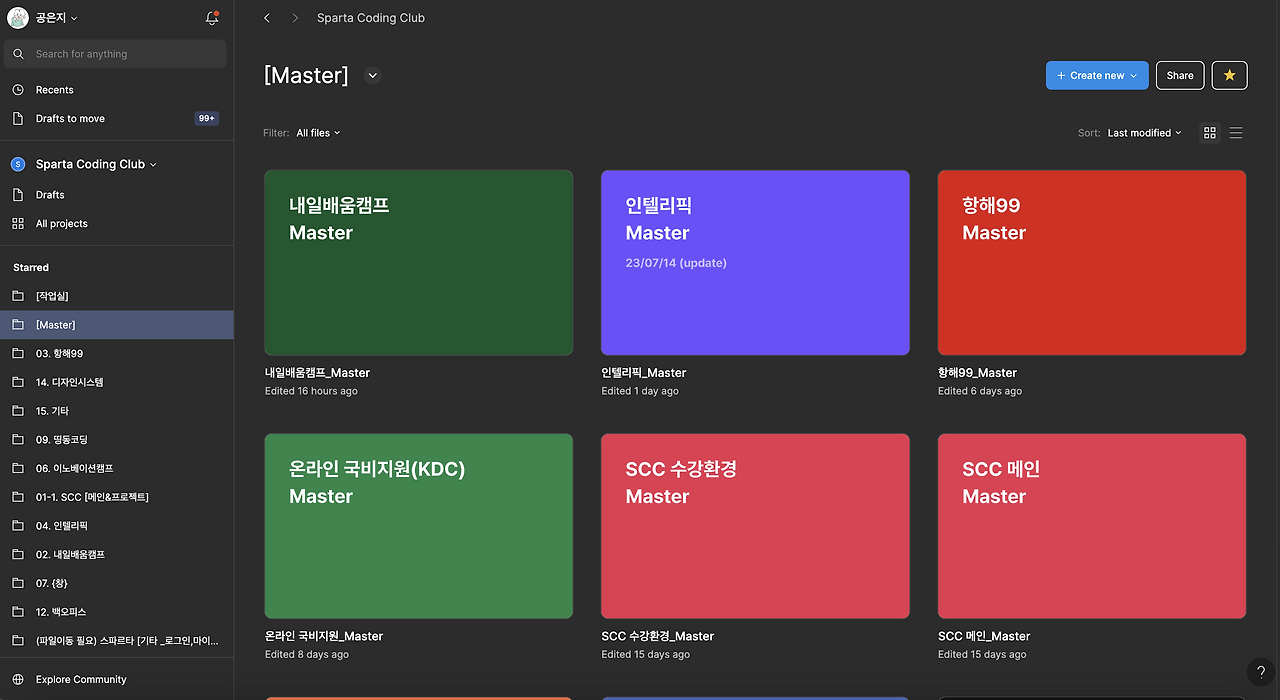Screen dimensions: 1280x700
Task: Open team Drafts
Action: 117,195
